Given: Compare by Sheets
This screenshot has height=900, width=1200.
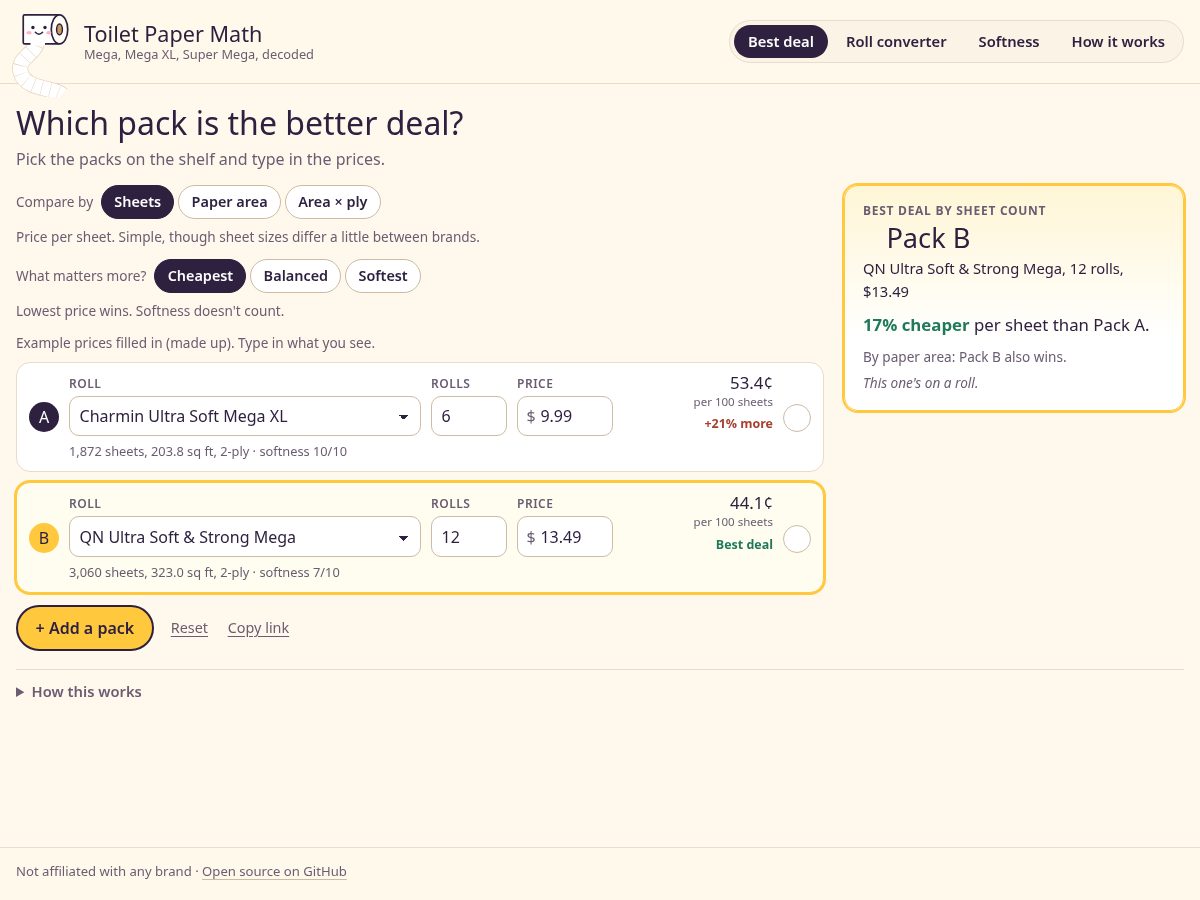Looking at the screenshot, I should pos(137,202).
